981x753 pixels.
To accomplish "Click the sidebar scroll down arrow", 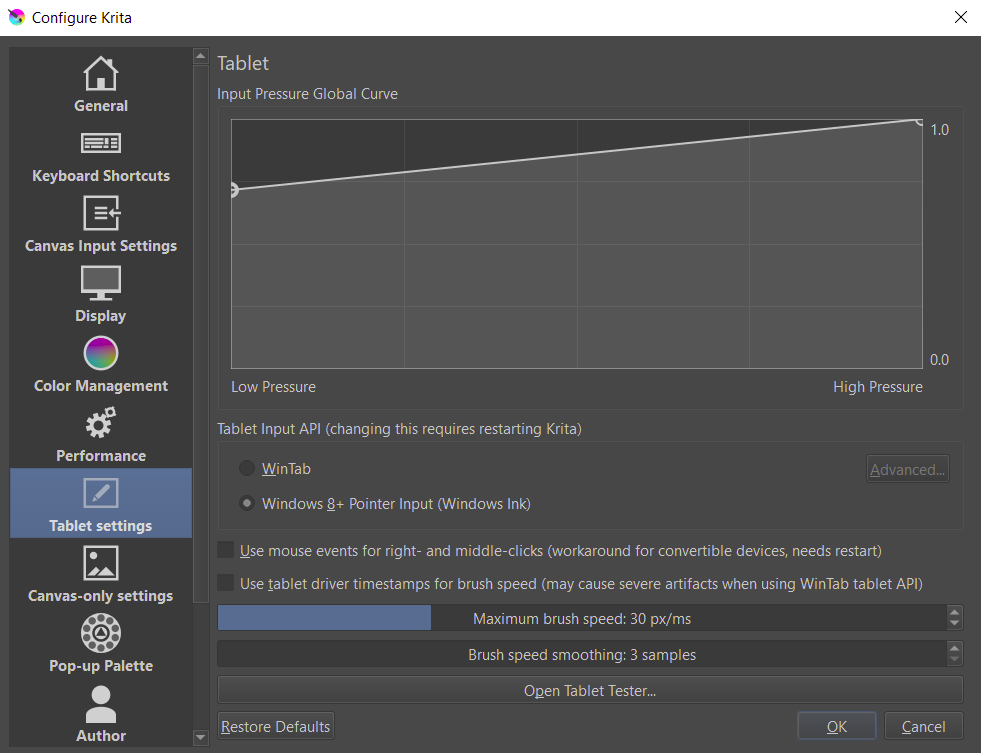I will pos(201,737).
